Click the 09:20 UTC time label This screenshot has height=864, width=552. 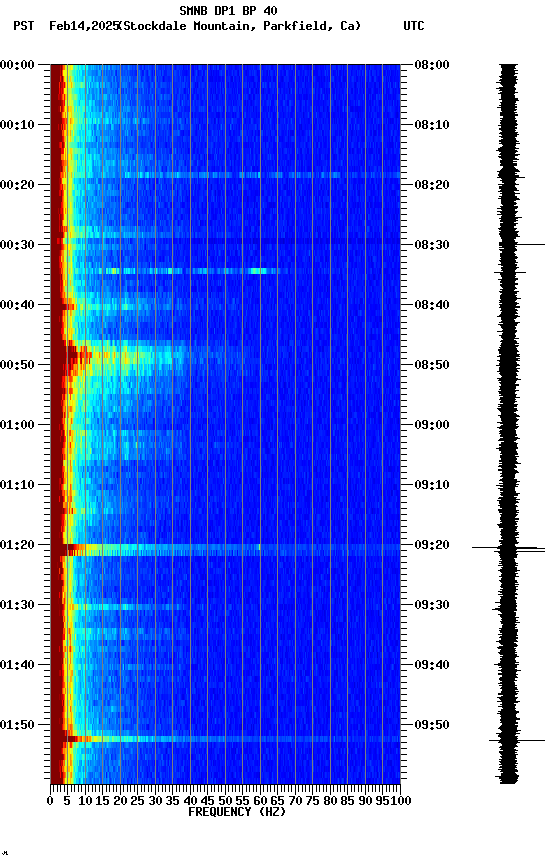pos(432,545)
